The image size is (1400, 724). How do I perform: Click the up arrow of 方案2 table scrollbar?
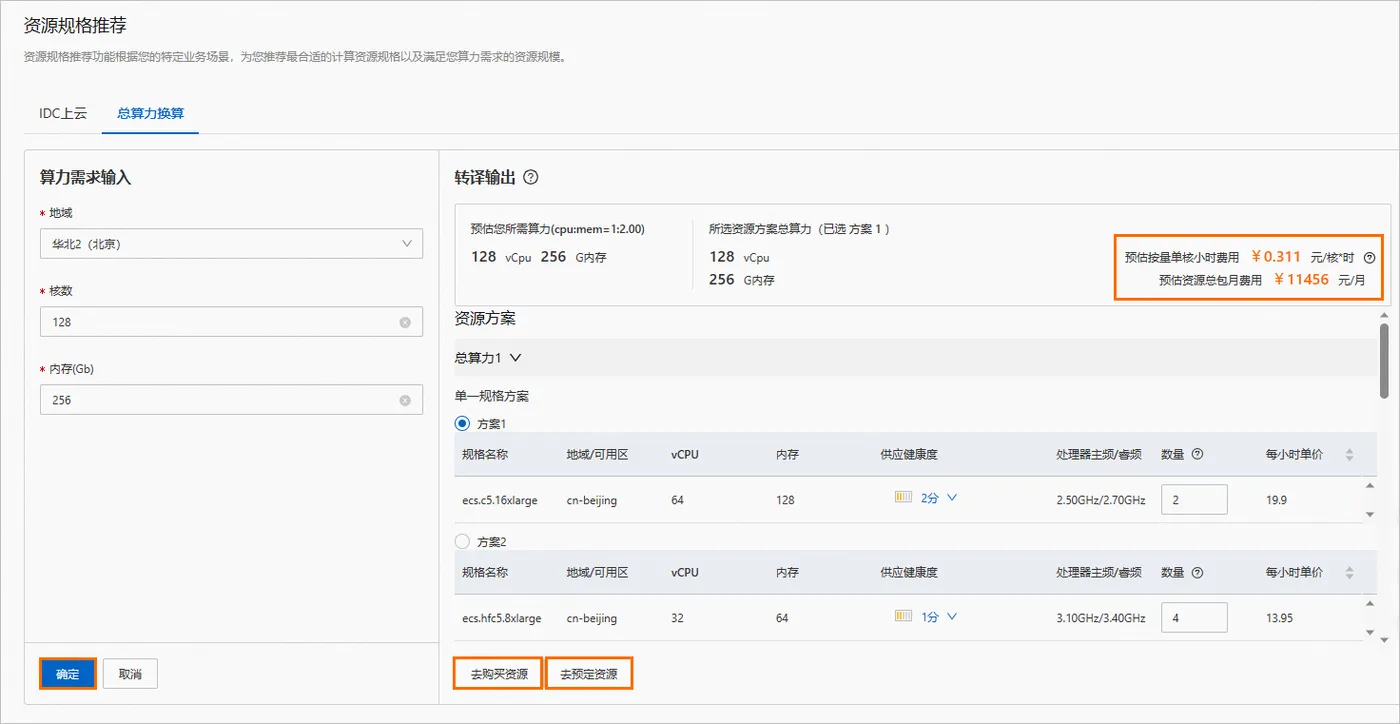click(1370, 605)
